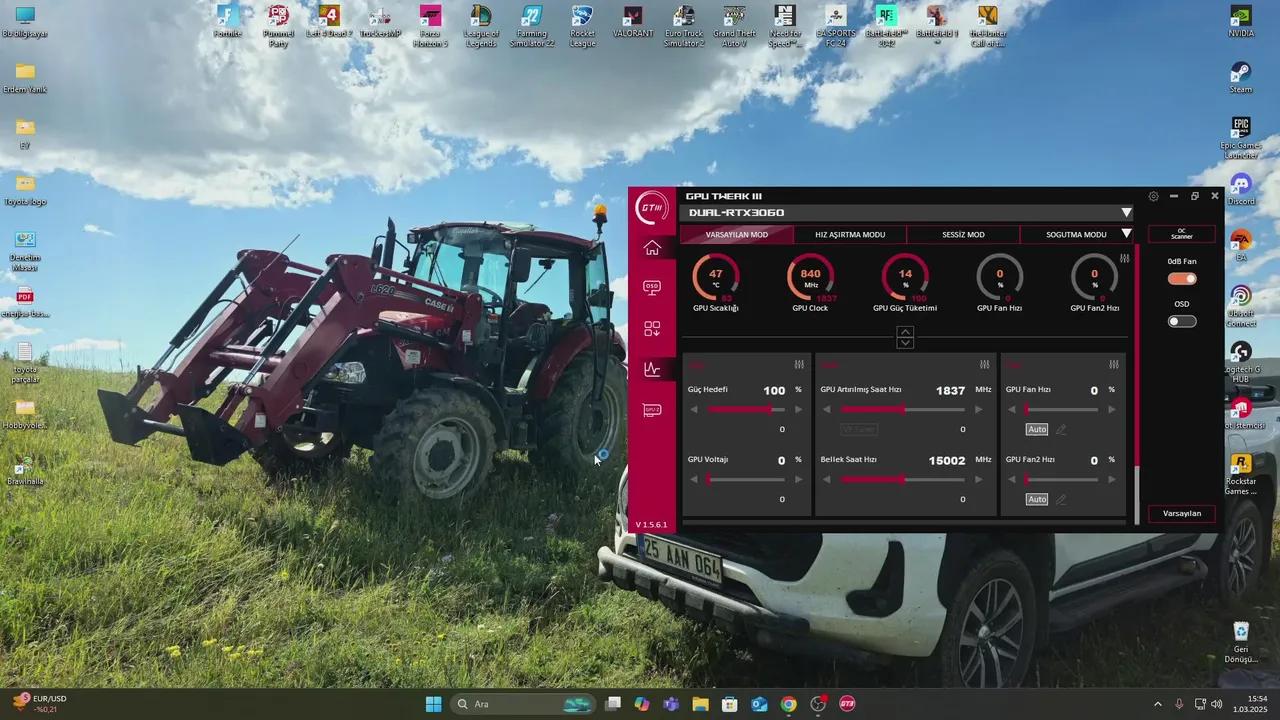
Task: Open the utilities download icon in the sidebar
Action: (652, 329)
